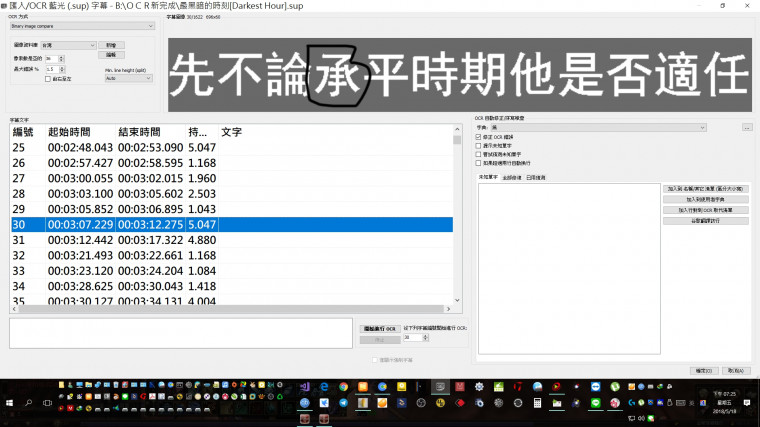Select subtitle row 29 with duration 1.043
760x427 pixels.
tap(232, 209)
